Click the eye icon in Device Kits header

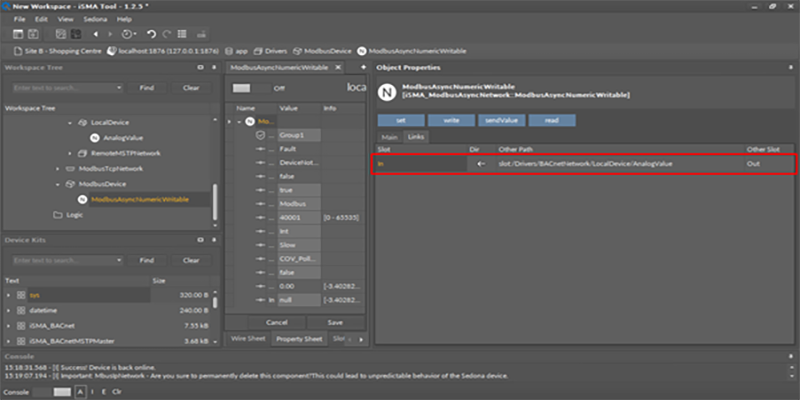pyautogui.click(x=201, y=240)
